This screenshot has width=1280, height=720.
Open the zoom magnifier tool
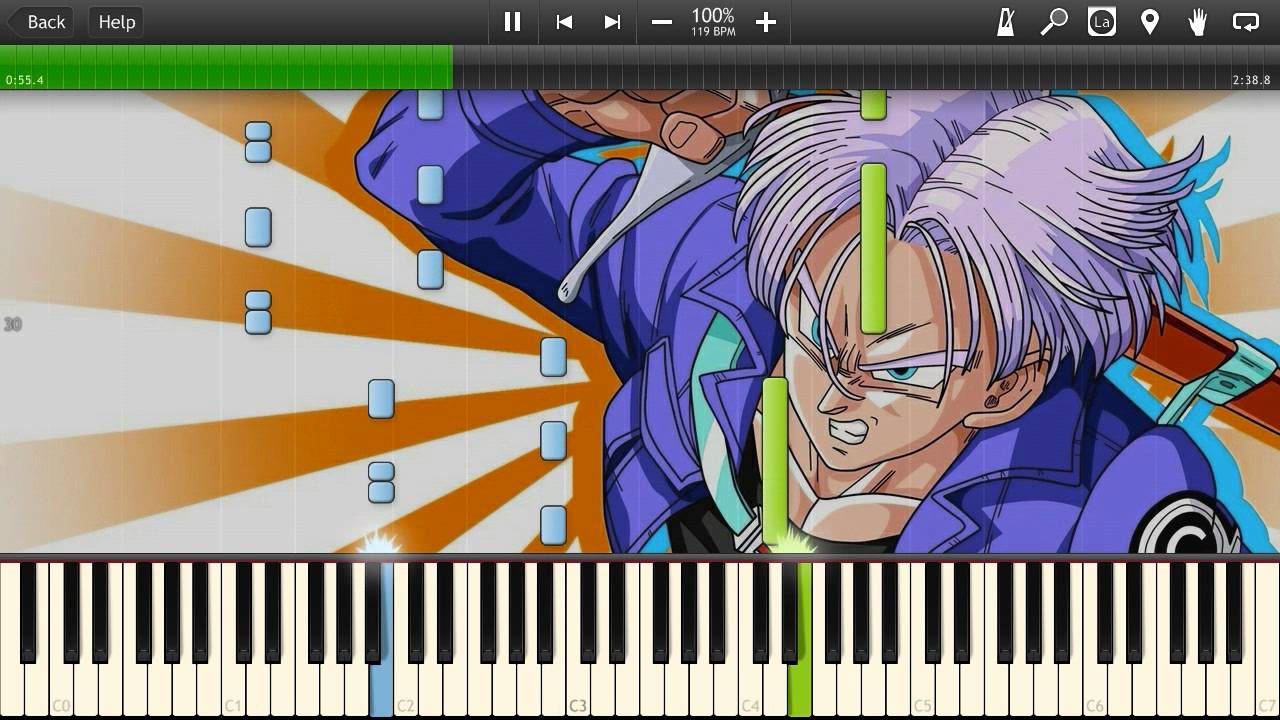click(x=1054, y=22)
